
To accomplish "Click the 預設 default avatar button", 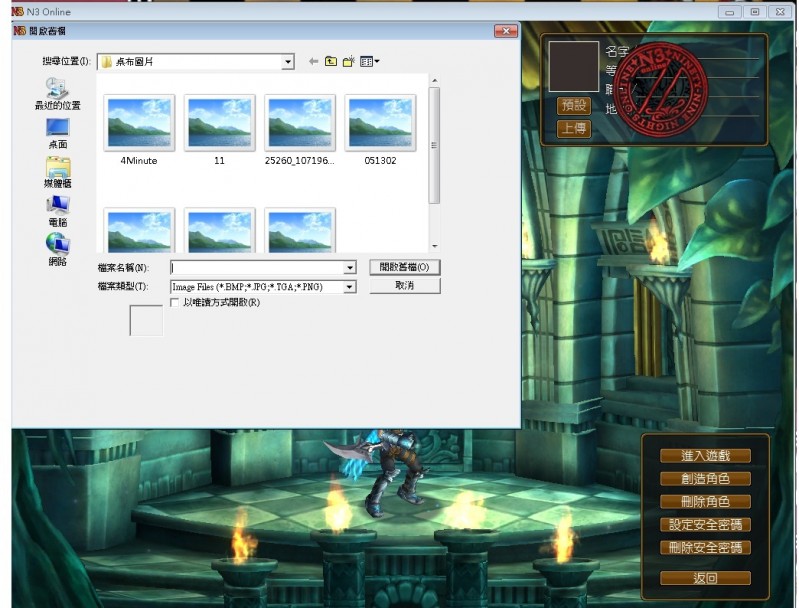I will point(574,105).
